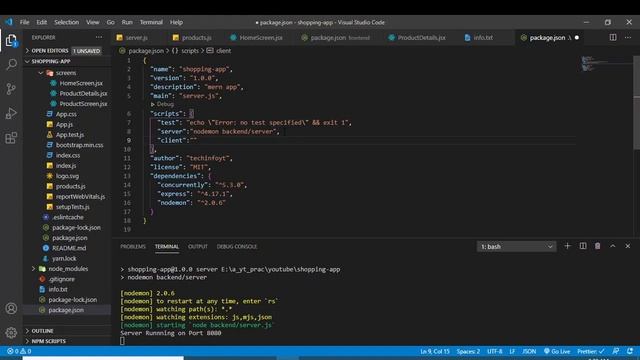
Task: Switch to the products.js editor tab
Action: [196, 38]
